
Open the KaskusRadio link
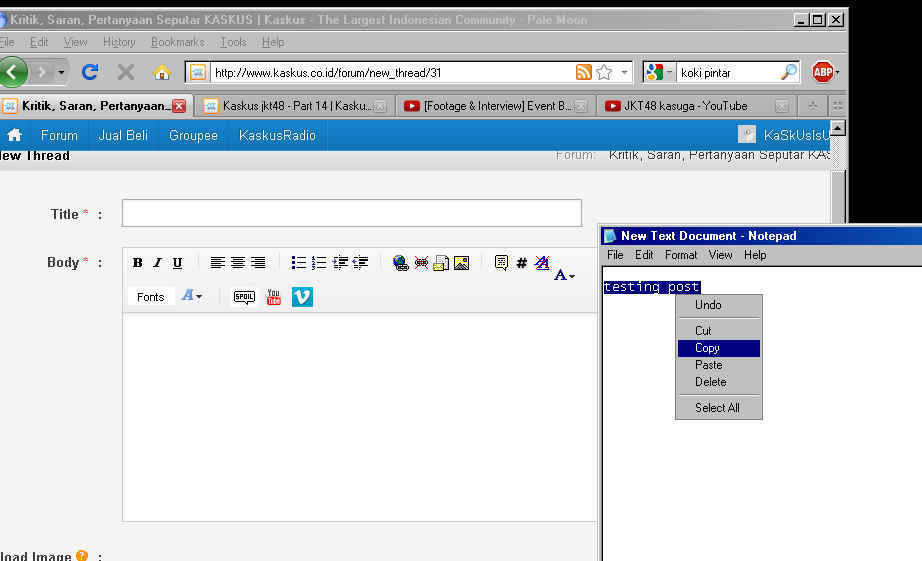coord(277,135)
